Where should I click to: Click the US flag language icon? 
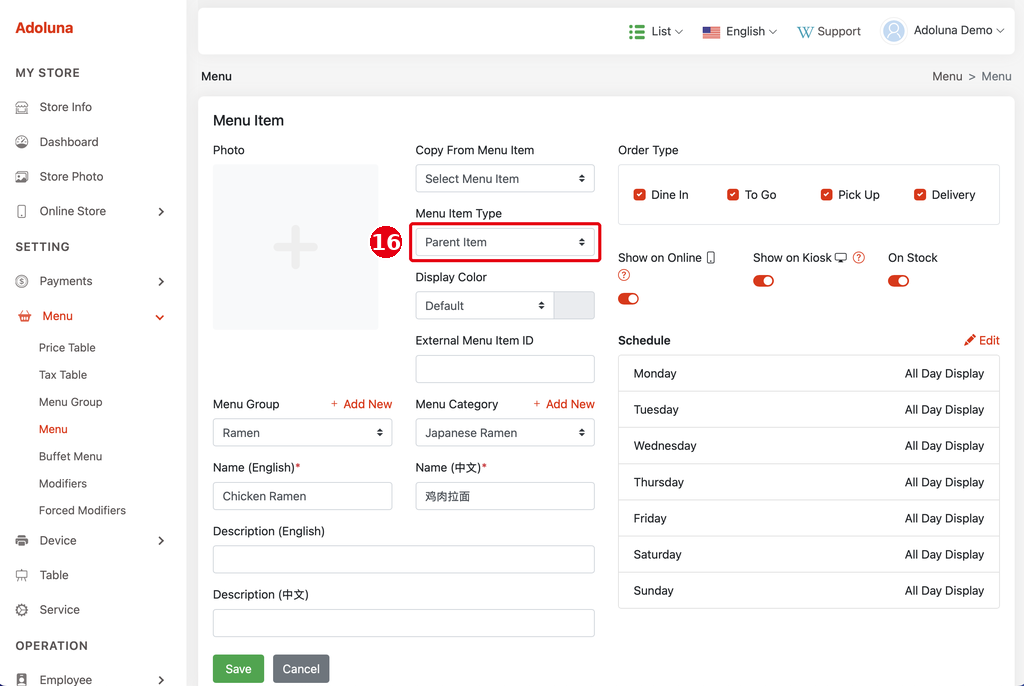pos(711,32)
